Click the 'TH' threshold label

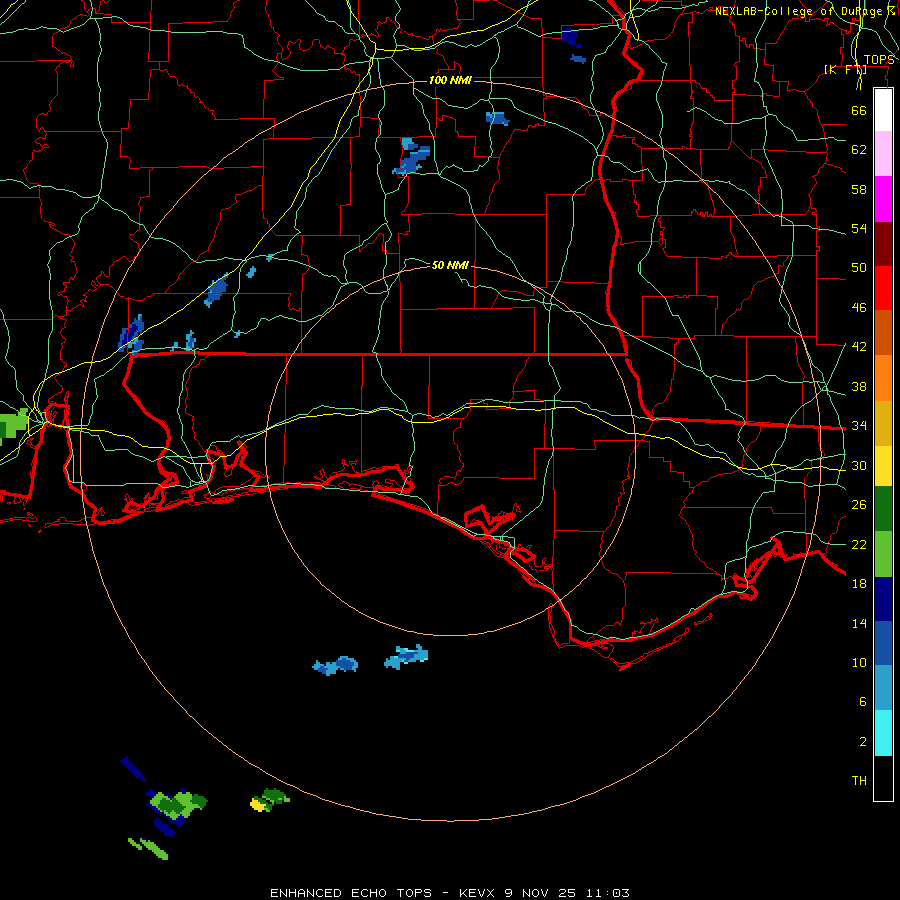coord(859,781)
